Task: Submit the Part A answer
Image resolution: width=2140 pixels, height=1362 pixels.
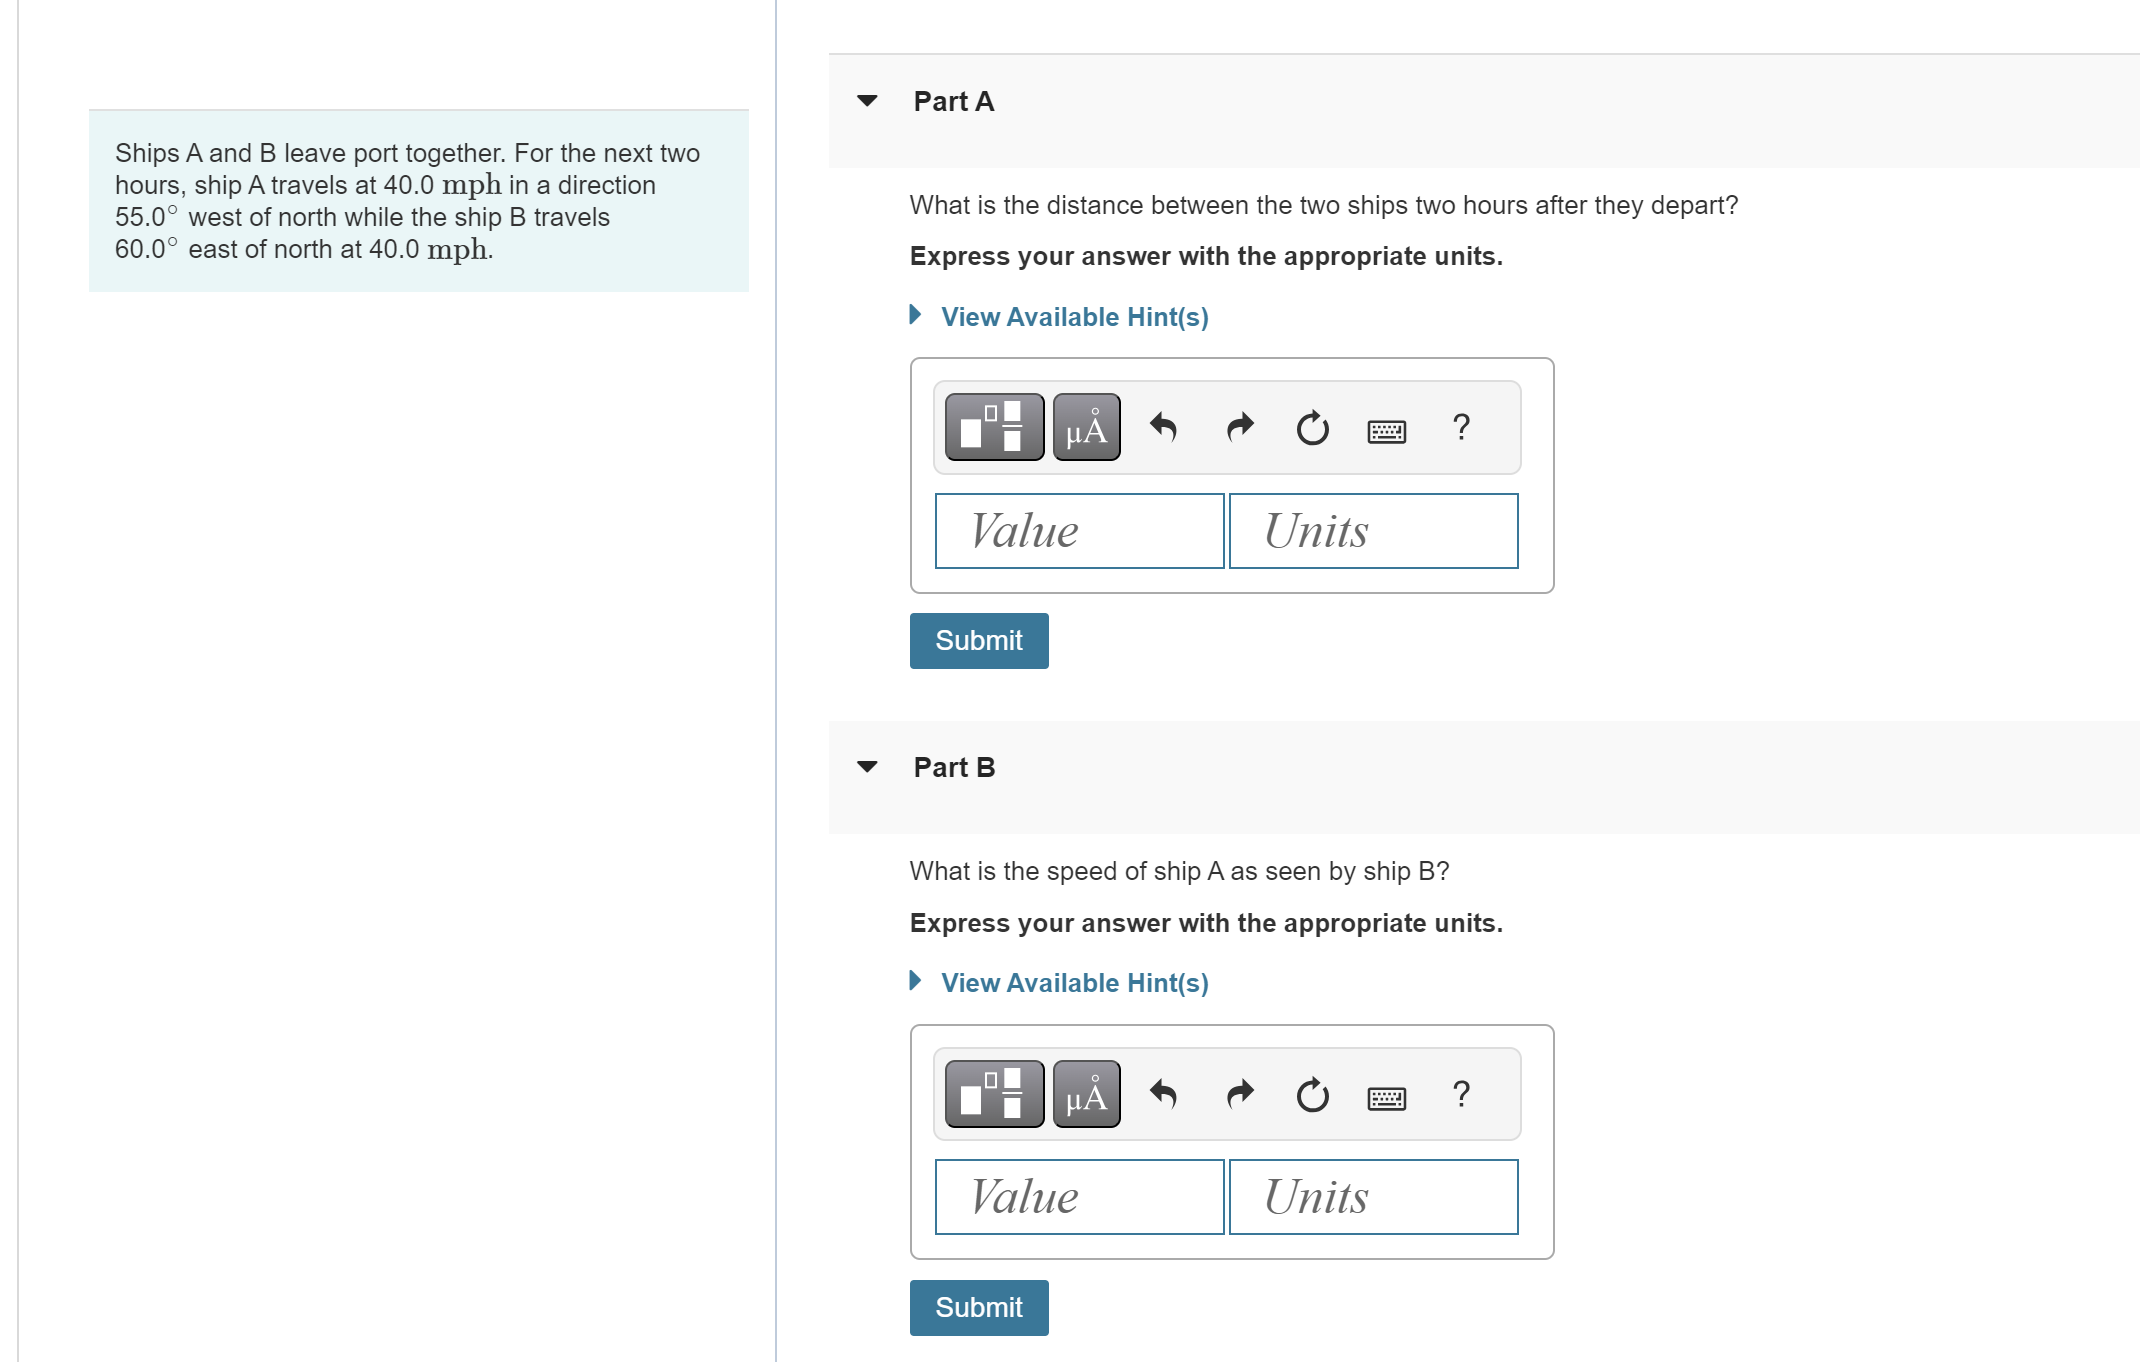Action: click(x=978, y=640)
